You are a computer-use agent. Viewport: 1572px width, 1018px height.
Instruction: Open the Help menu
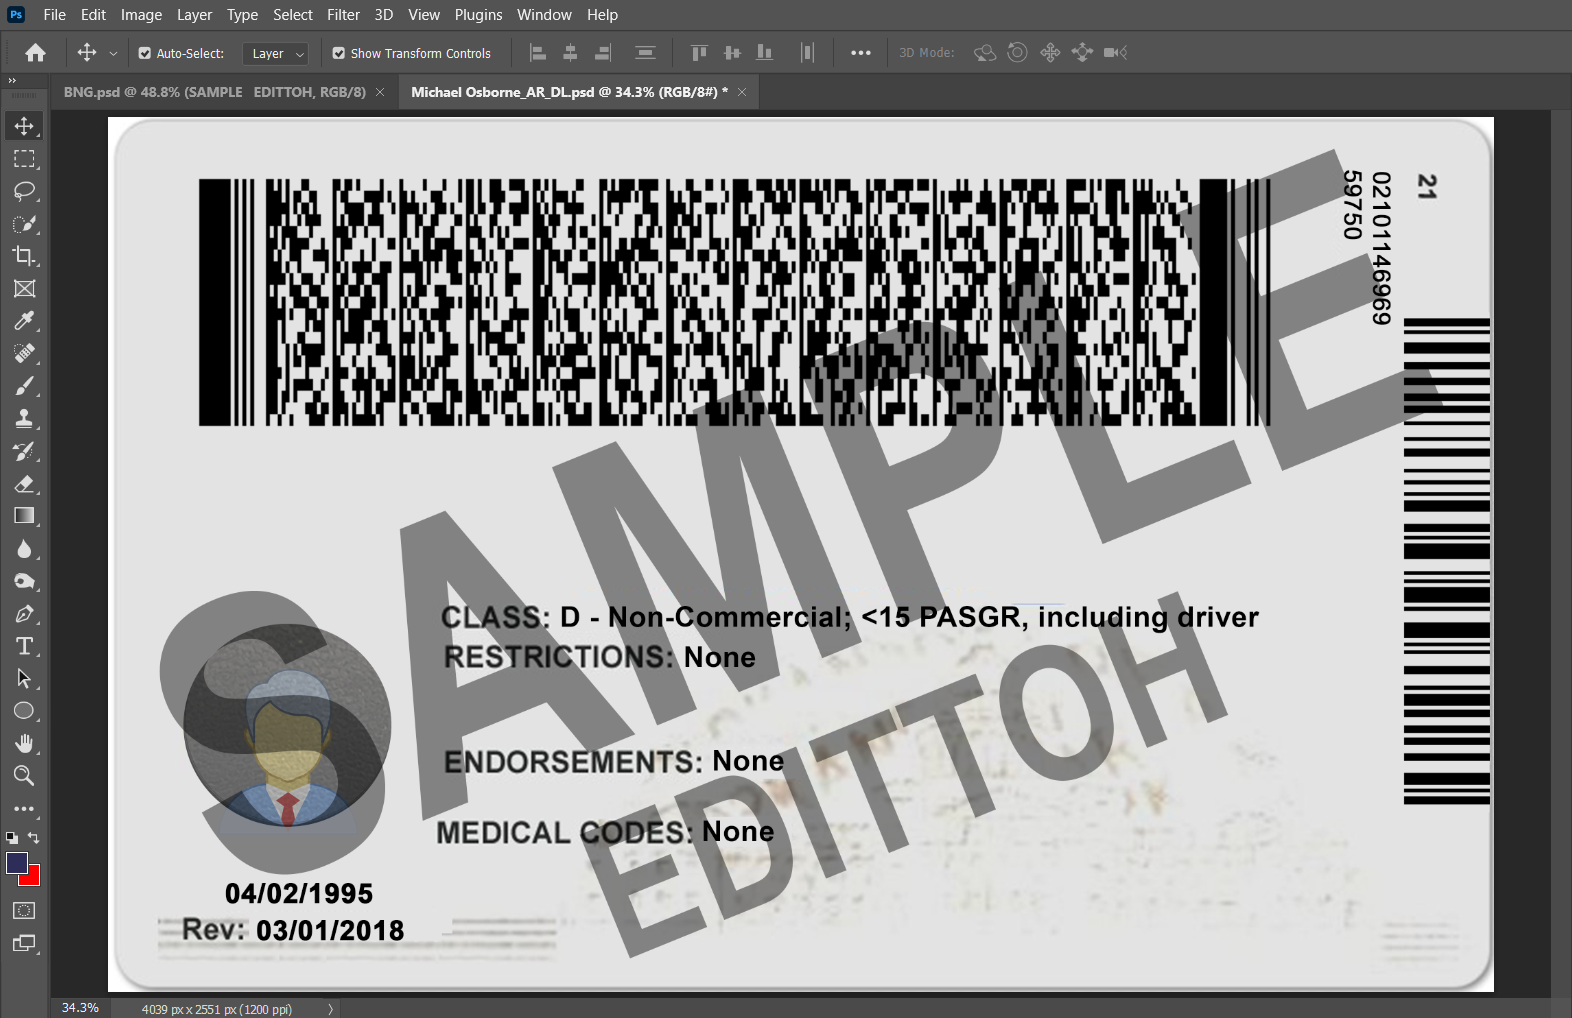602,15
